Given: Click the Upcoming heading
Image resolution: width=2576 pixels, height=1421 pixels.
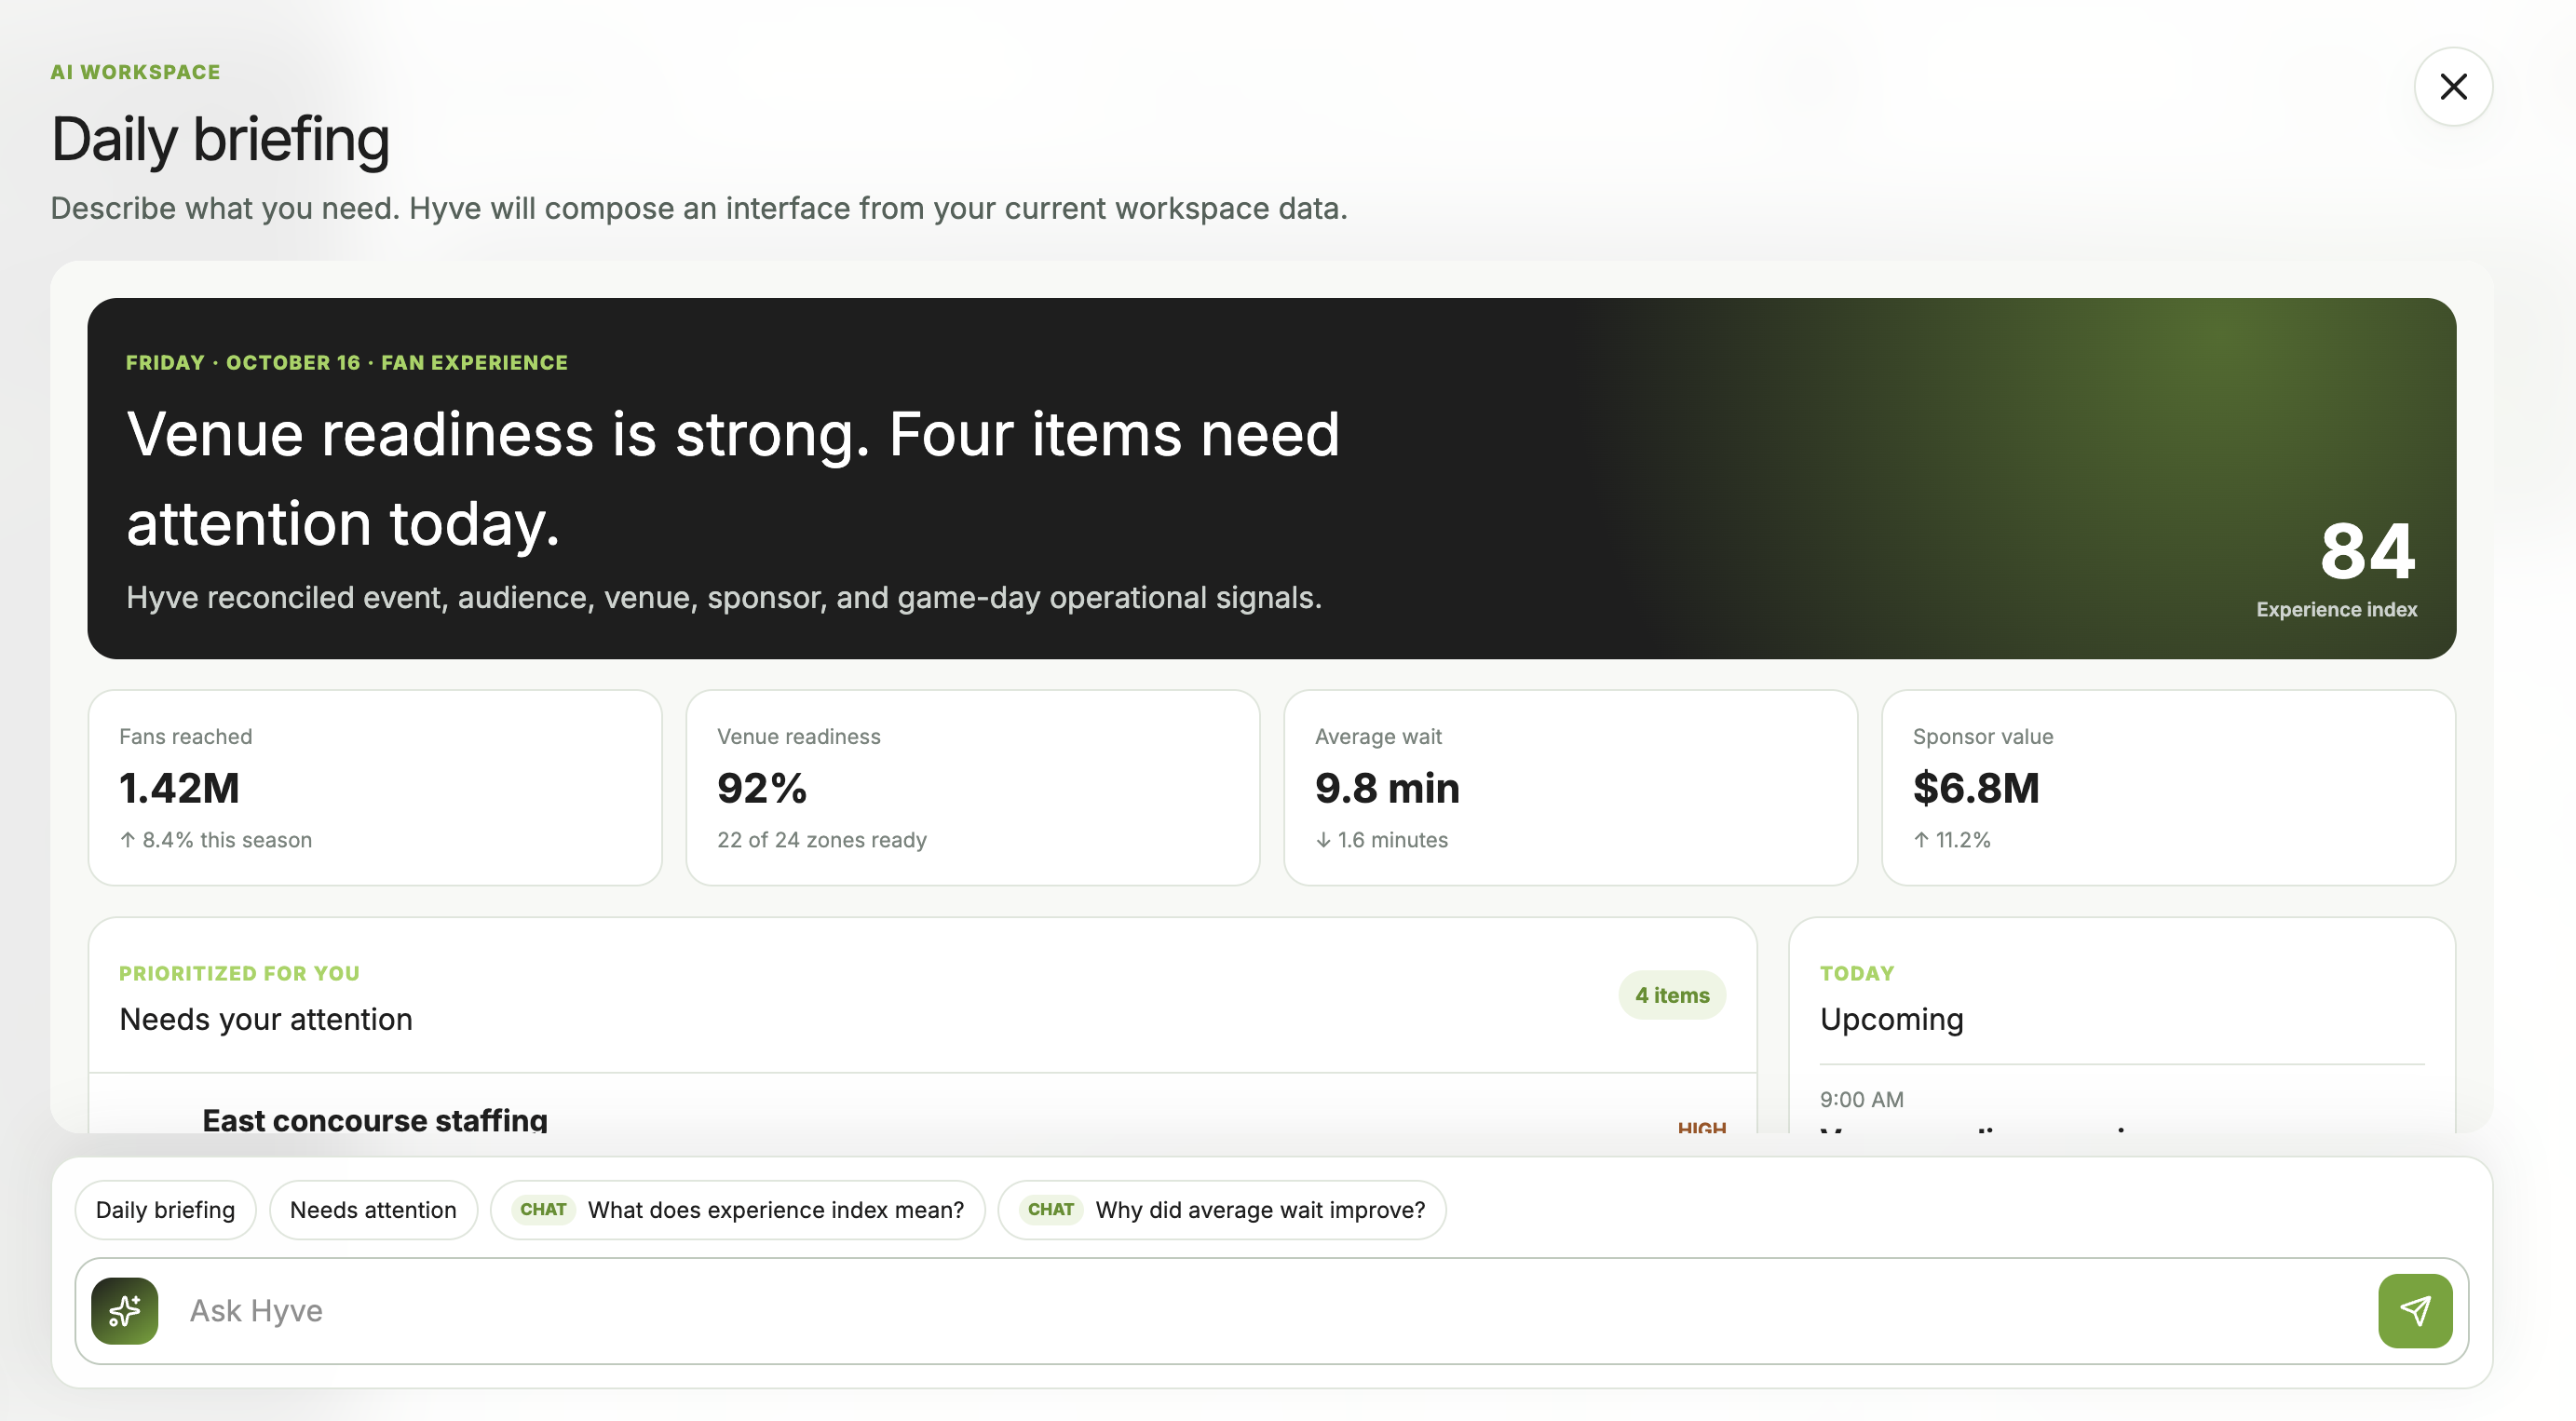Looking at the screenshot, I should coord(1891,1019).
